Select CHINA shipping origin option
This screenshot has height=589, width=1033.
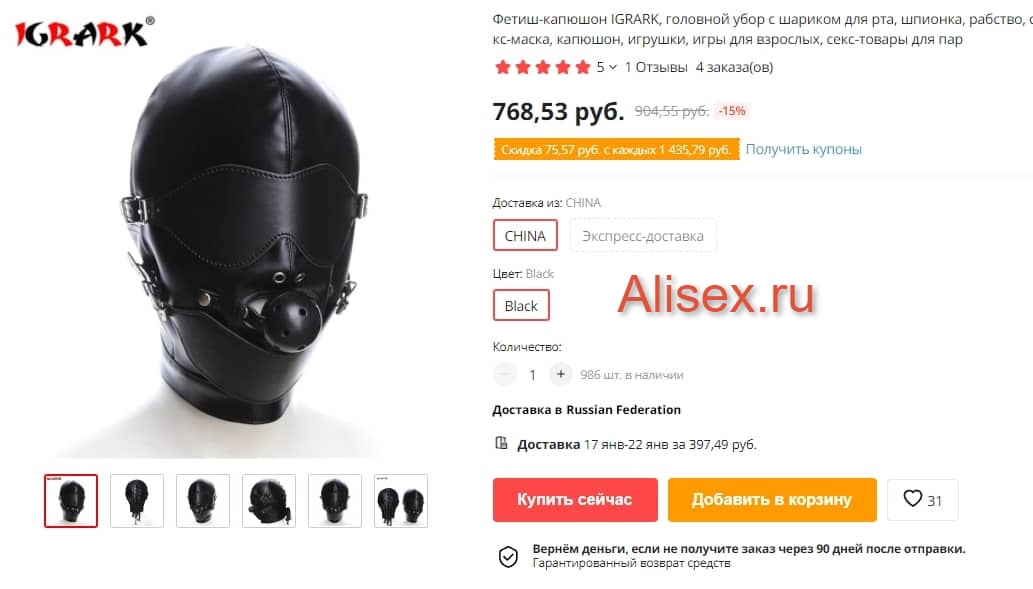(525, 235)
